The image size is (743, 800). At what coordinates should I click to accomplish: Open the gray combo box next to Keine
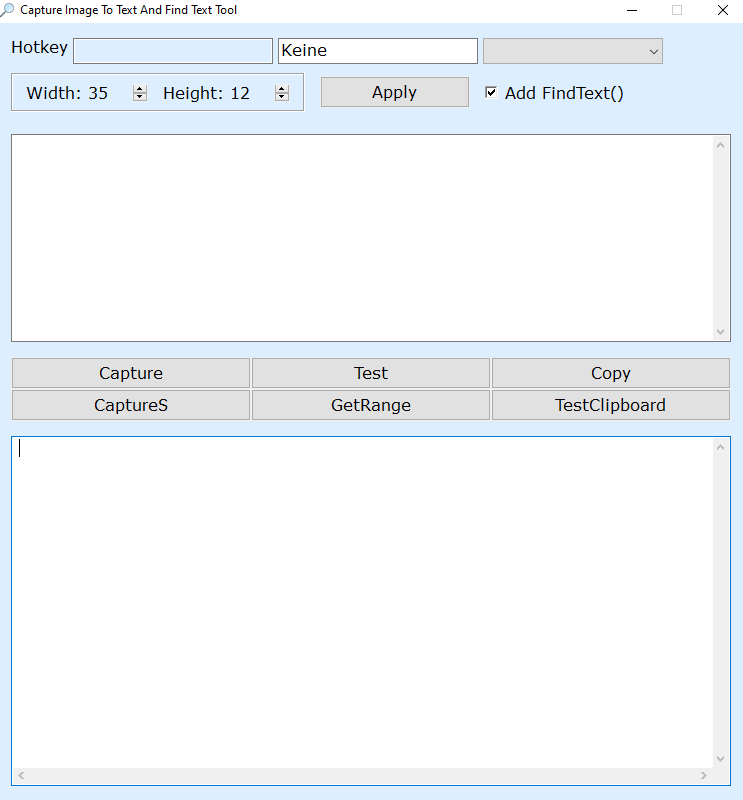(x=573, y=51)
